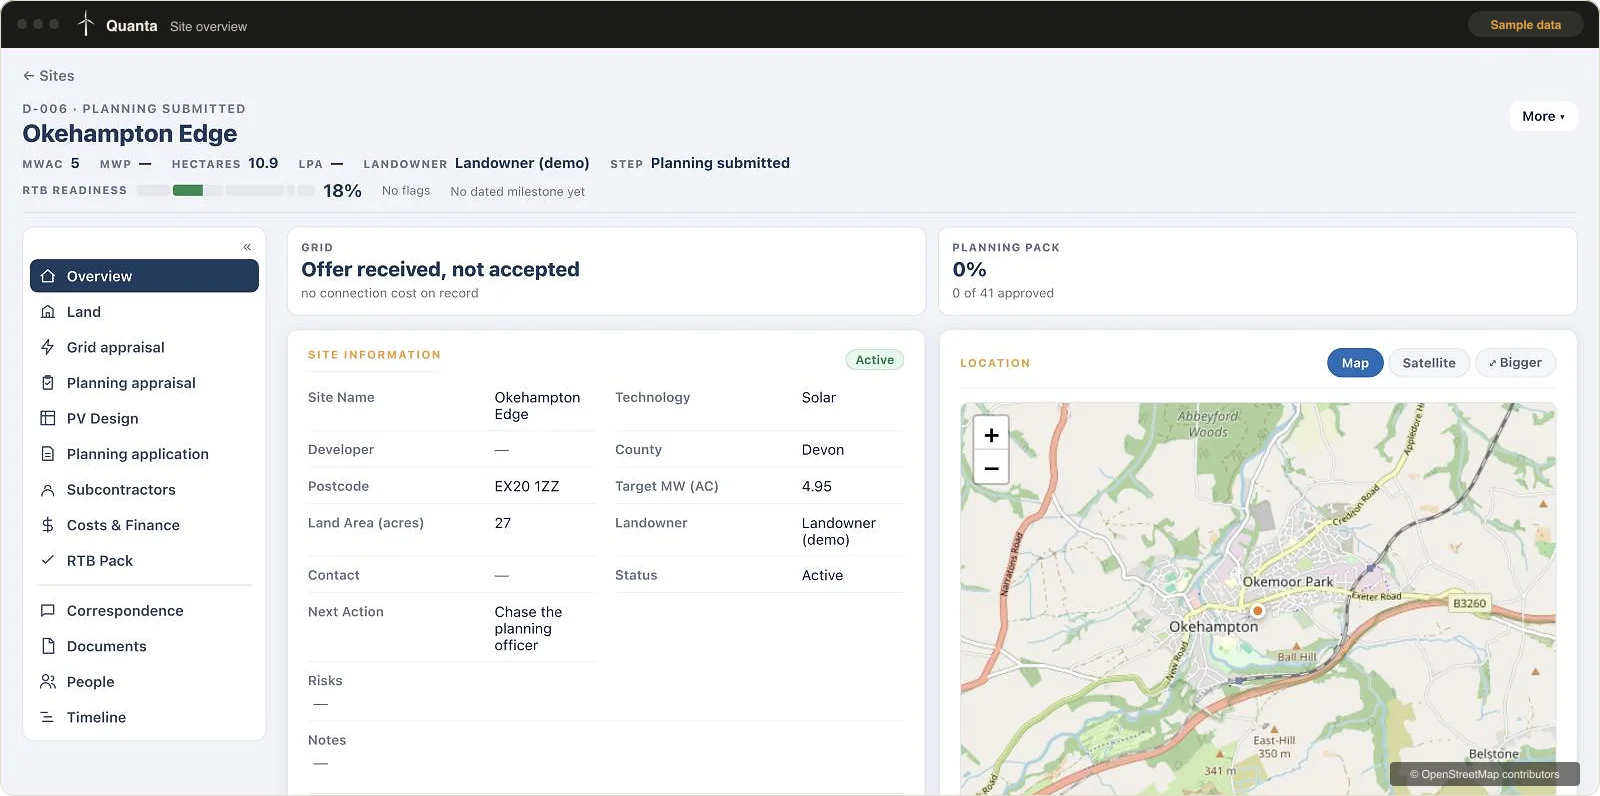Click the Active status badge
The width and height of the screenshot is (1600, 796).
click(x=874, y=360)
